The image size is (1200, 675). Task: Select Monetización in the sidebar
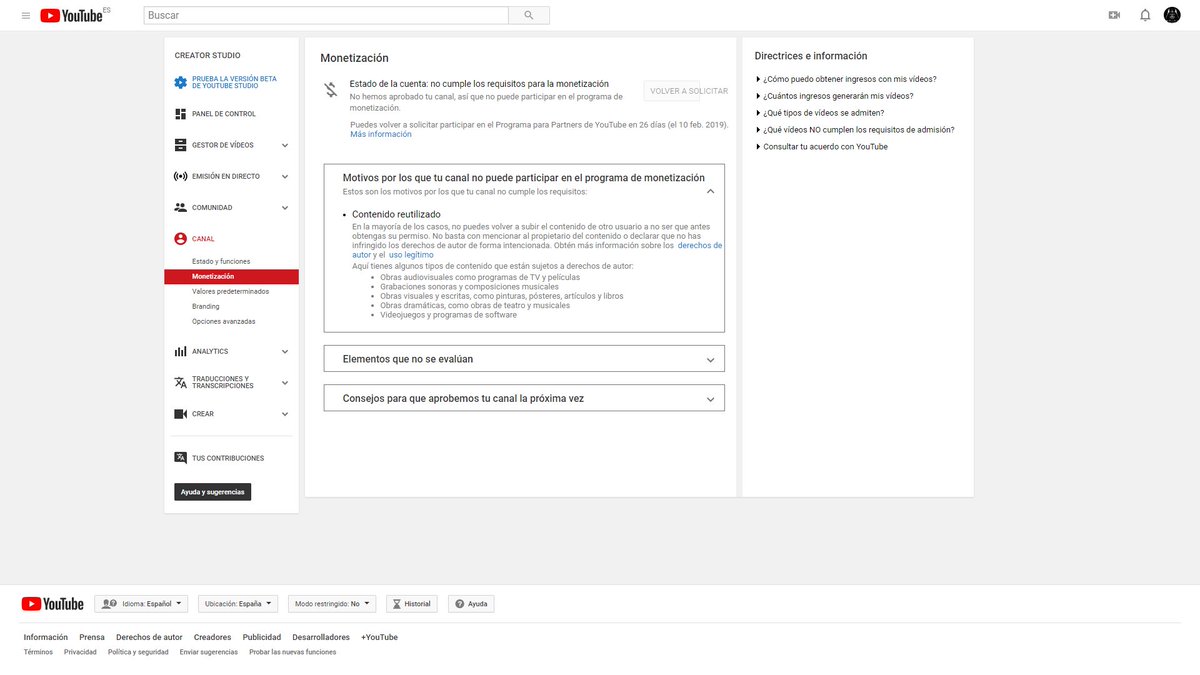pyautogui.click(x=231, y=277)
